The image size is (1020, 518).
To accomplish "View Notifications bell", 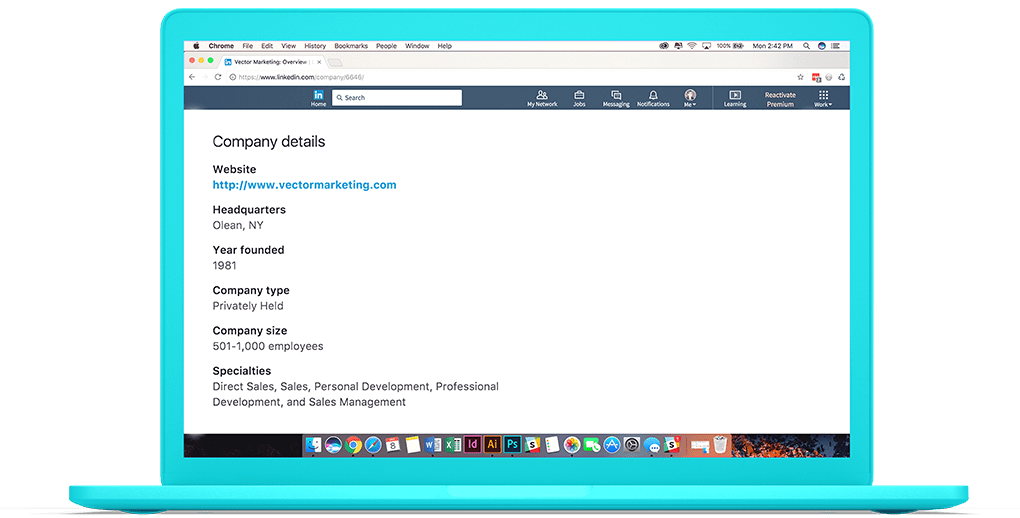I will [653, 98].
